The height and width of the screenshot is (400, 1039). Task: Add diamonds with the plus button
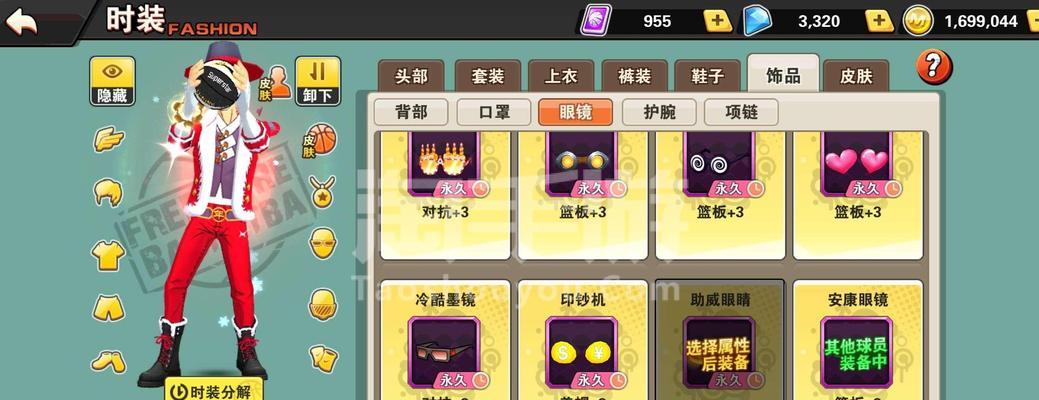(879, 21)
